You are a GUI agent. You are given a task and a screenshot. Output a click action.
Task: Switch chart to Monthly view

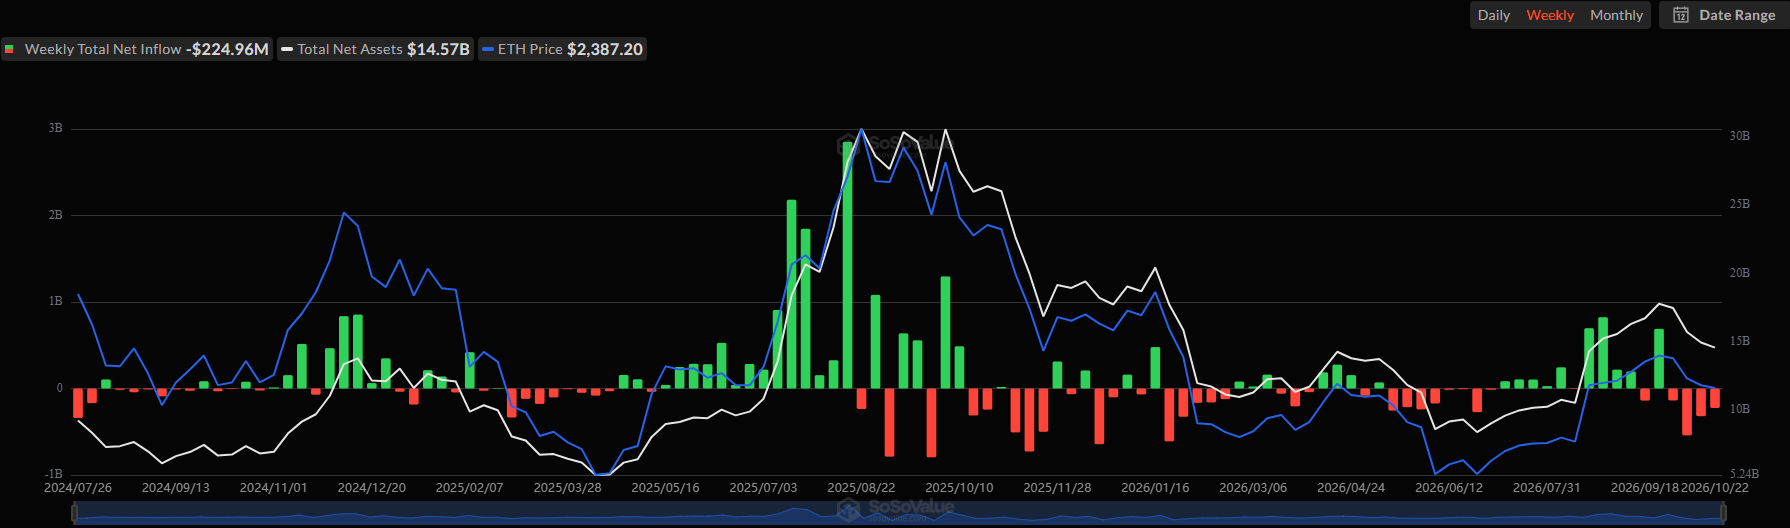tap(1616, 15)
